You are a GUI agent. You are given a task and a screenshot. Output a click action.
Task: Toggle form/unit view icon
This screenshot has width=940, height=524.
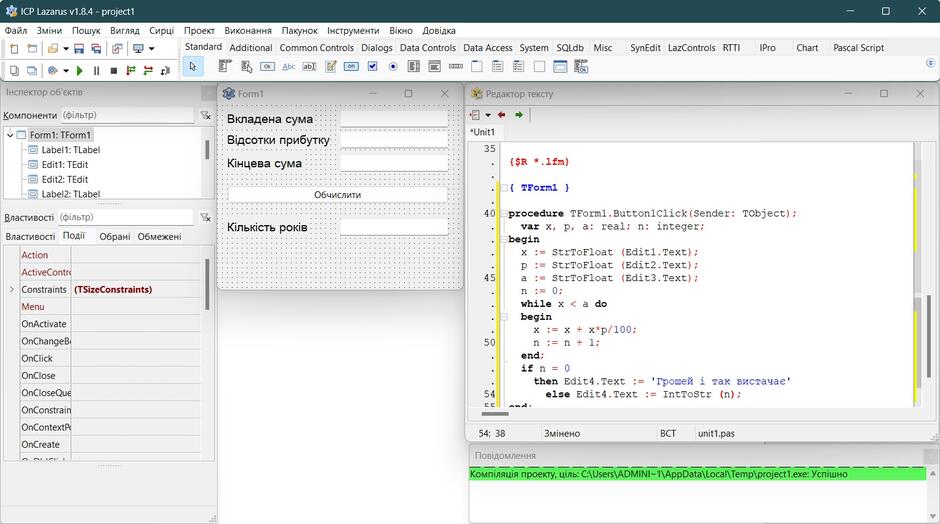click(x=117, y=49)
